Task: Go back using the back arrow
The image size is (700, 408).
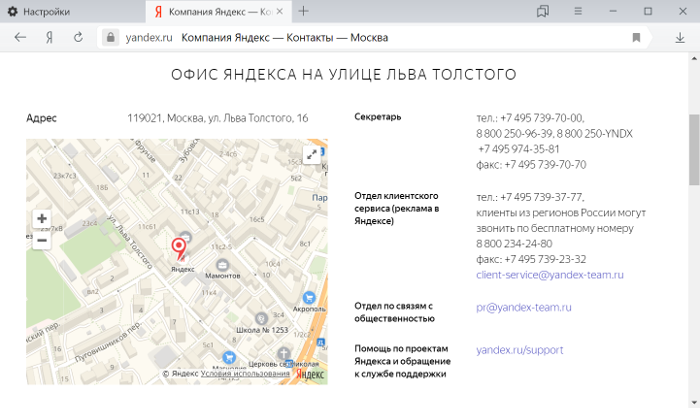Action: tap(20, 37)
